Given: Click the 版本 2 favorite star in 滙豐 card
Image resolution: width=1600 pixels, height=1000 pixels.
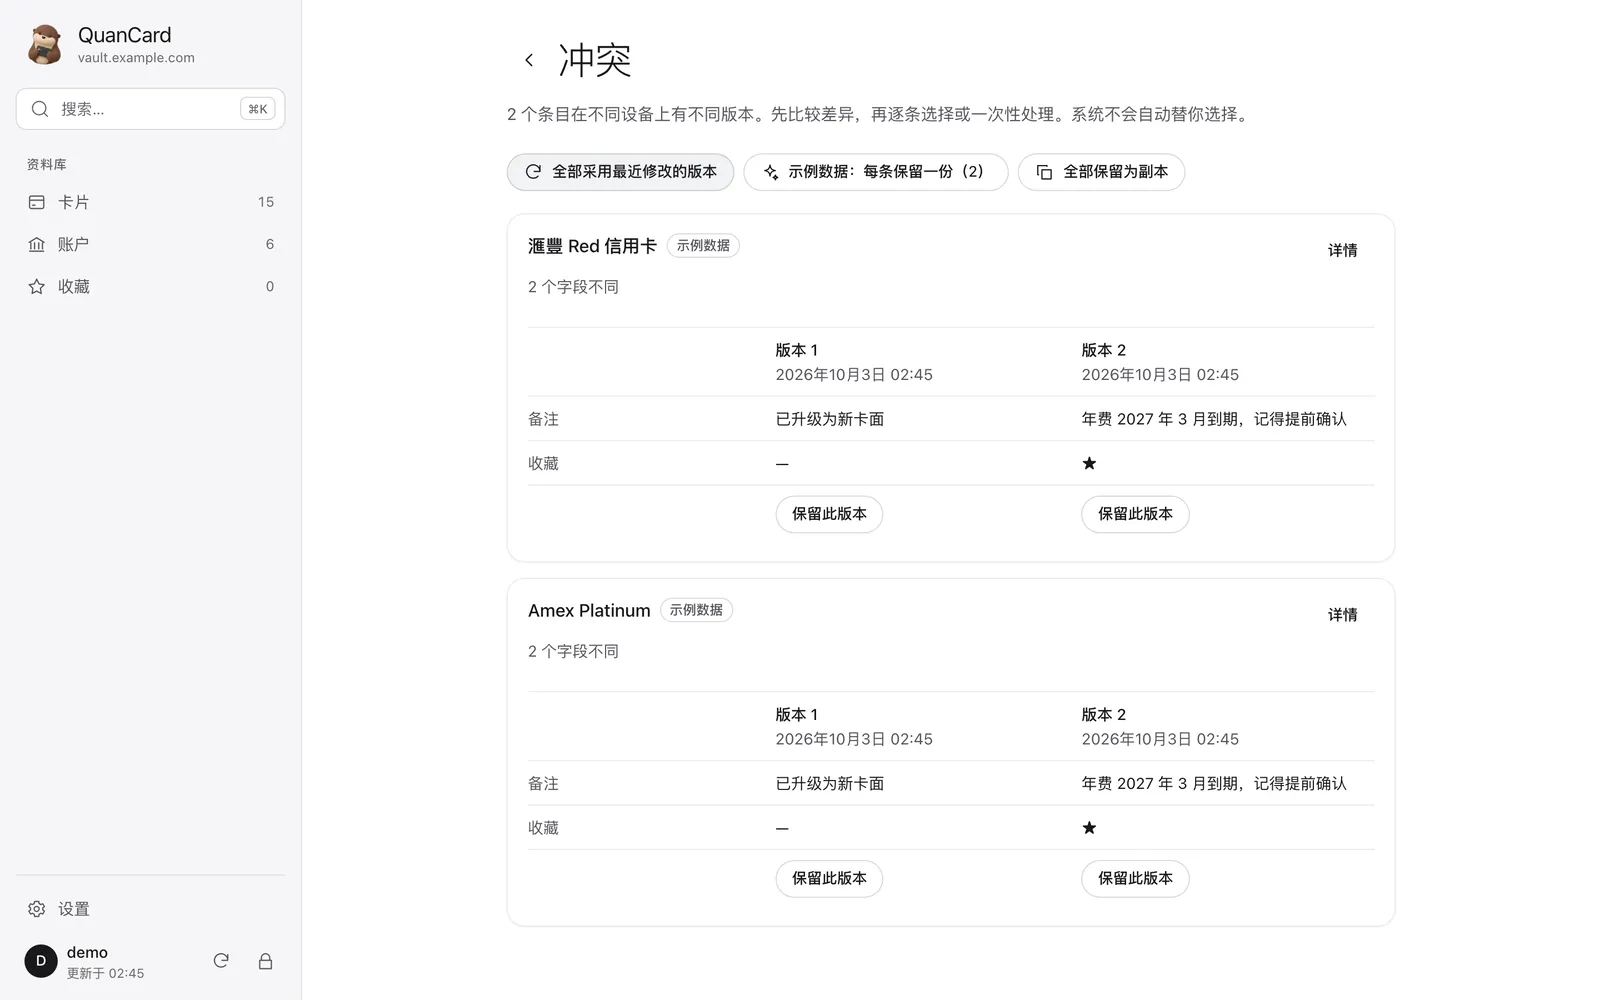Looking at the screenshot, I should point(1090,463).
